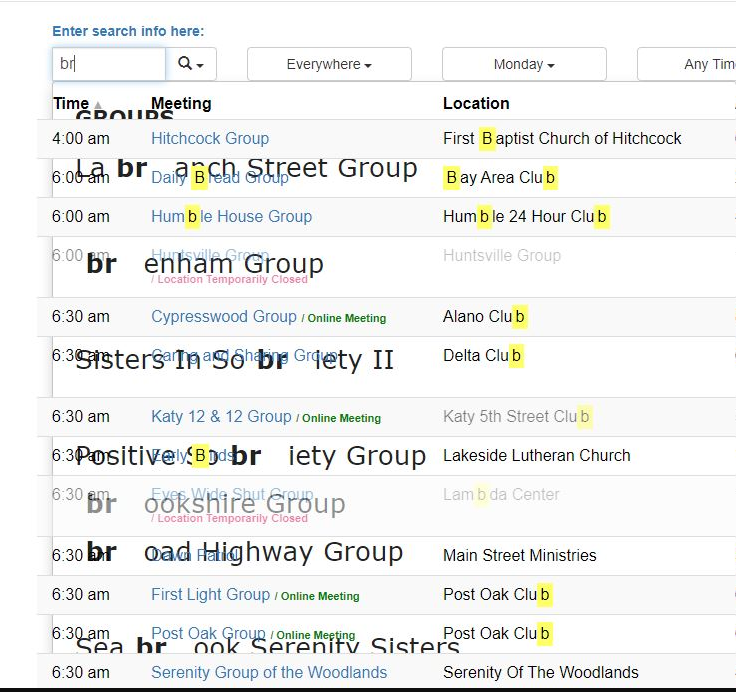Click Location Temporarily Closed under Eyes Wide Shut
The image size is (736, 692).
pyautogui.click(x=232, y=518)
